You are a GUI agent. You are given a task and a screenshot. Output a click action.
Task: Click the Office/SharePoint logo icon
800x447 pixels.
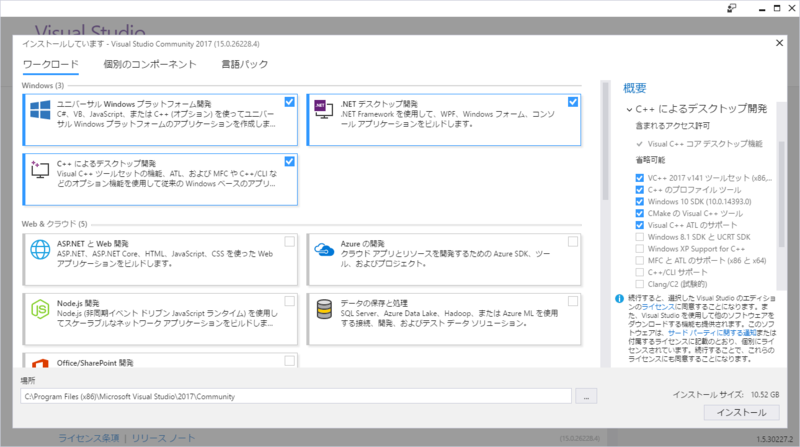(40, 363)
